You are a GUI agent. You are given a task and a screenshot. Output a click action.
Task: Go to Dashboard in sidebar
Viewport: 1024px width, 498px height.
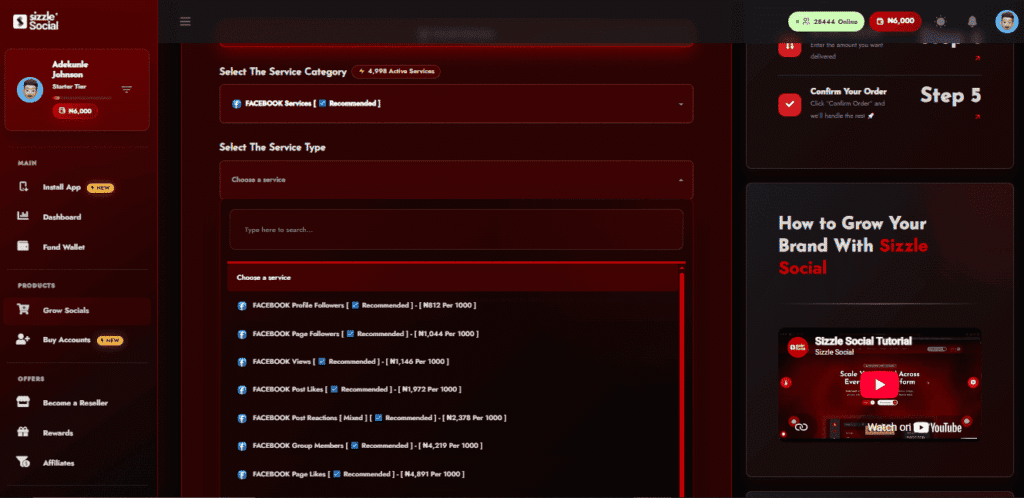point(61,217)
